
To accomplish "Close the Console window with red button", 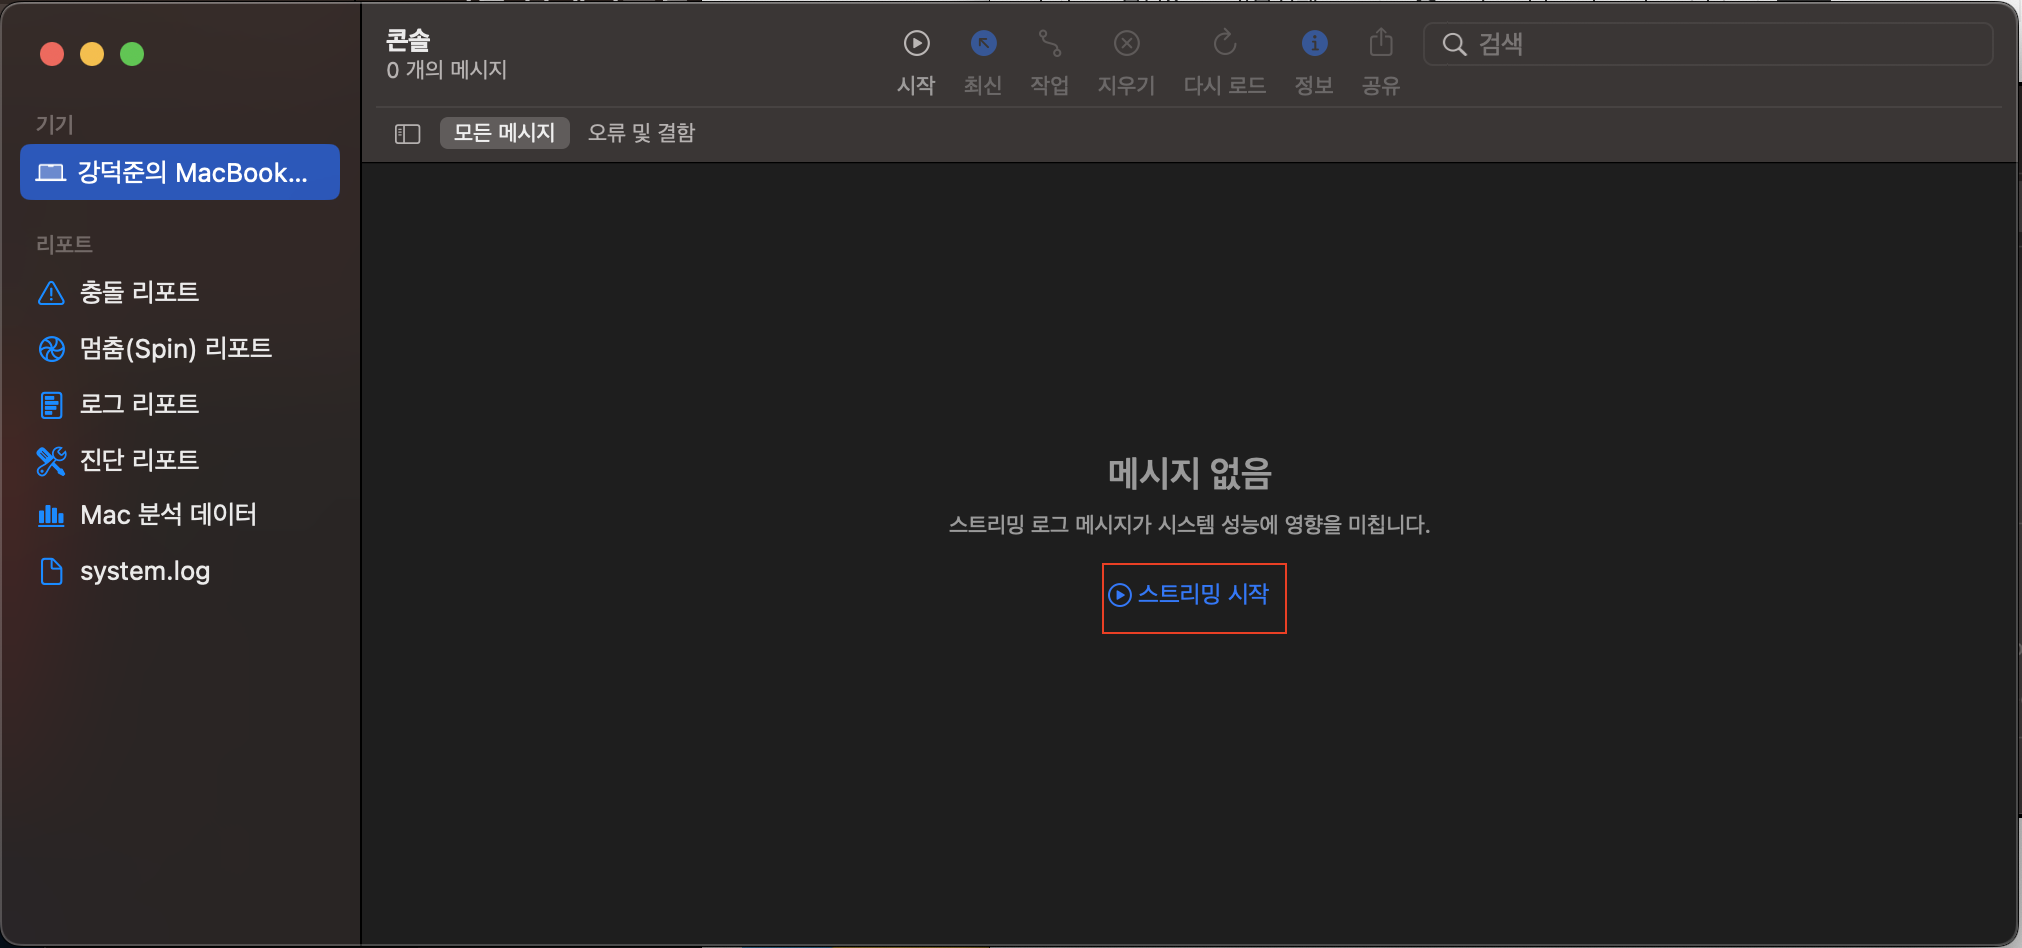I will pos(52,54).
